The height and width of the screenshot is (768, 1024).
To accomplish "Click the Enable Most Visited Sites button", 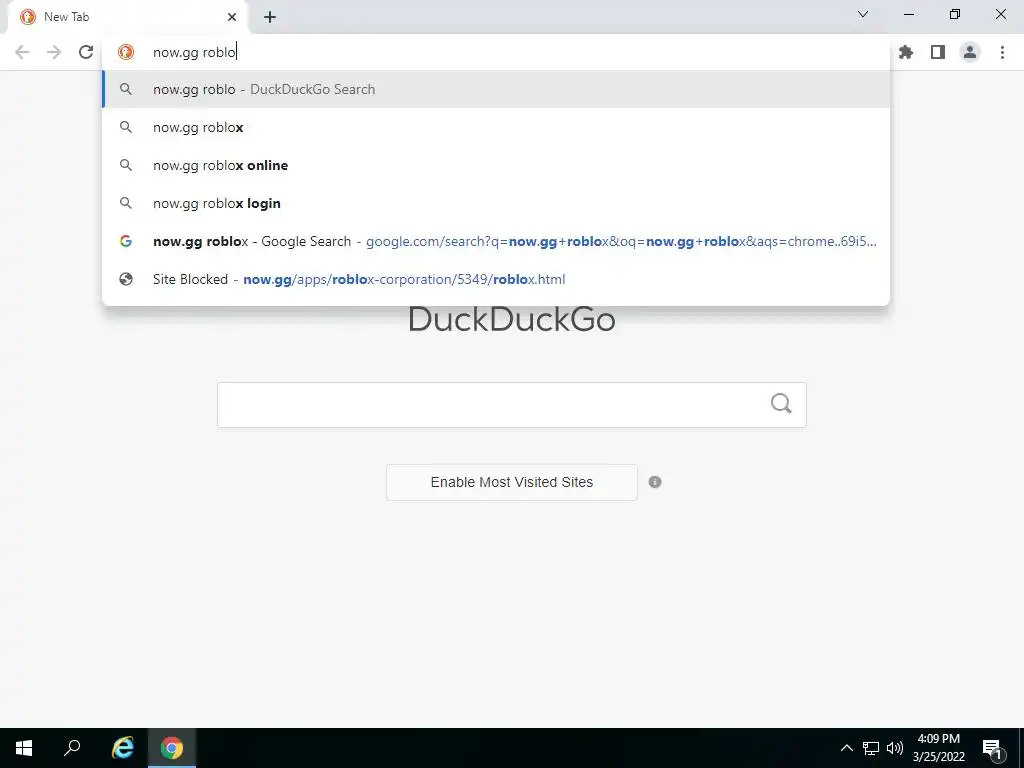I will click(512, 482).
